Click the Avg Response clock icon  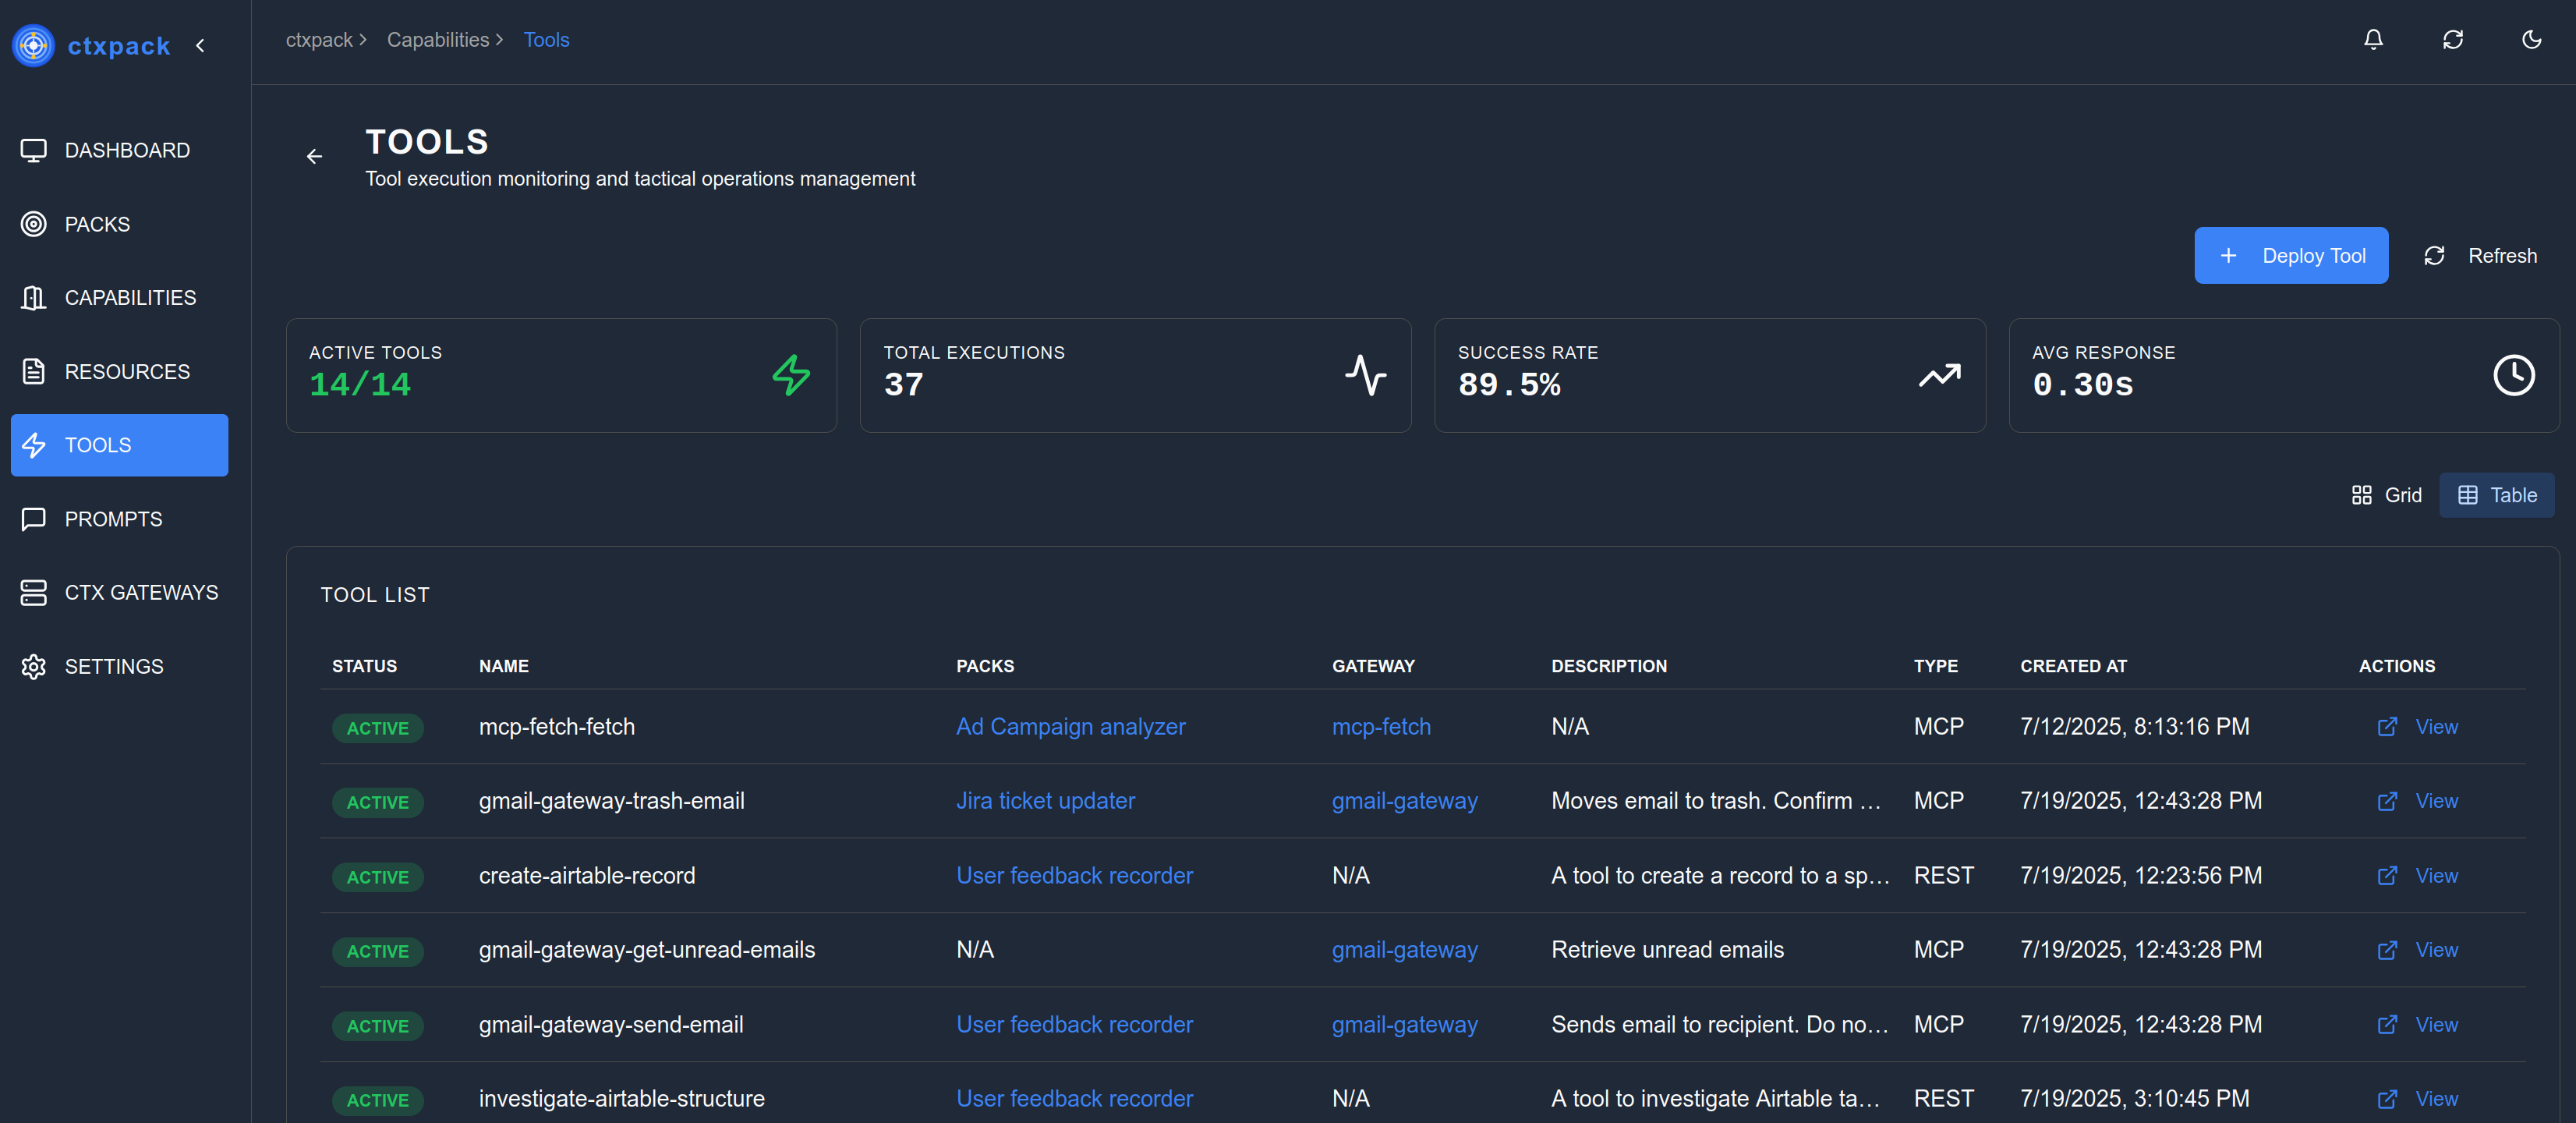click(2513, 375)
